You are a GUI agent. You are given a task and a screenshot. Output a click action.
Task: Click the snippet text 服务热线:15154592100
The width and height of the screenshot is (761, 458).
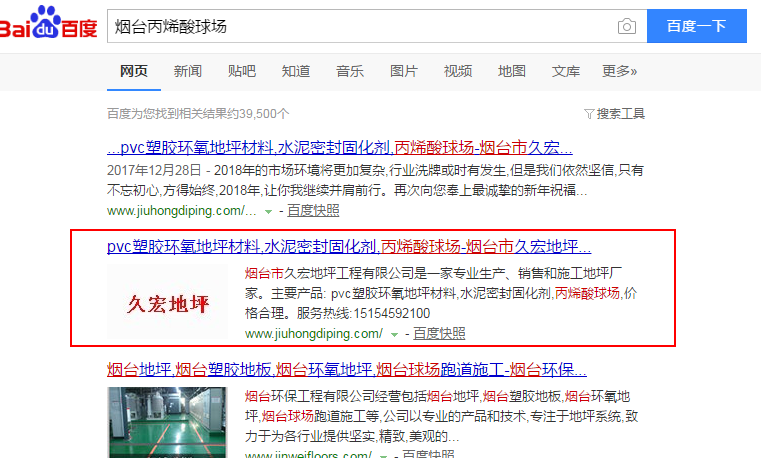click(364, 313)
